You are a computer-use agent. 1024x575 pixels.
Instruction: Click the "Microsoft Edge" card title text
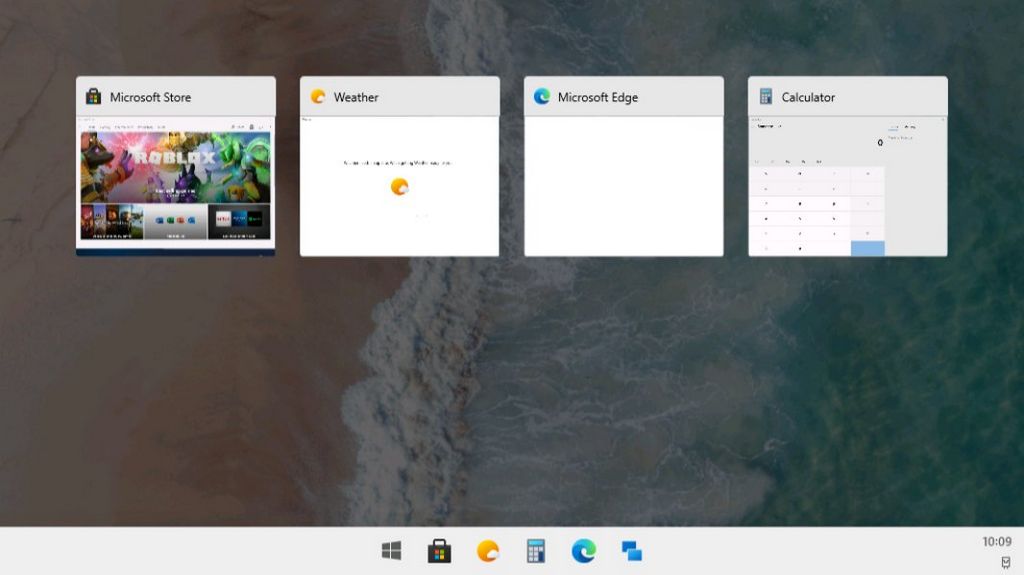point(597,97)
